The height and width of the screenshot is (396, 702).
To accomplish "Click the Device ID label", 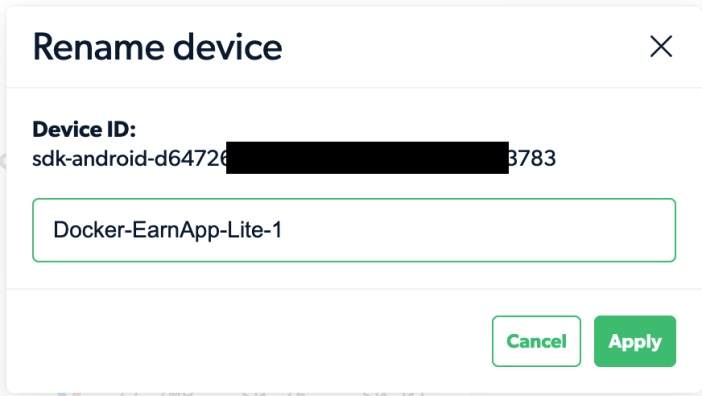I will point(84,130).
